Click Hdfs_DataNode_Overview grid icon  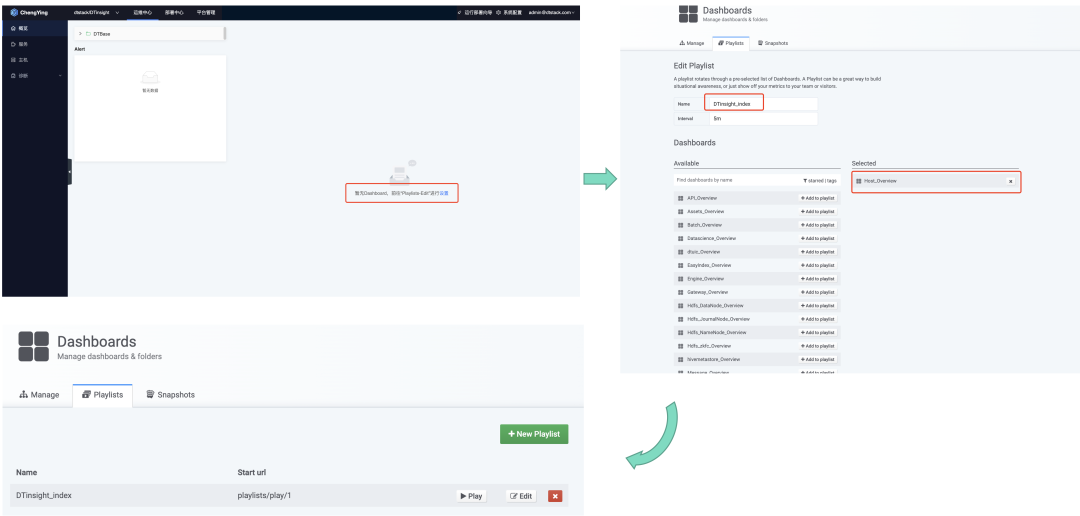point(681,305)
